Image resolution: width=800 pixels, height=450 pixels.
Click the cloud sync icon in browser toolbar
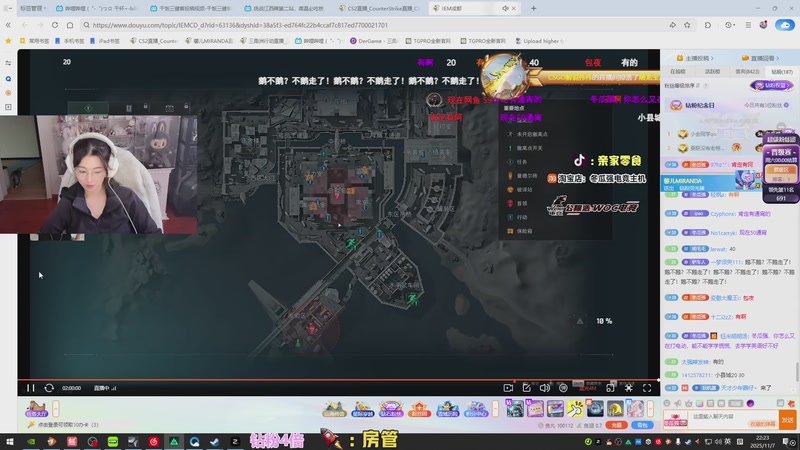785,25
